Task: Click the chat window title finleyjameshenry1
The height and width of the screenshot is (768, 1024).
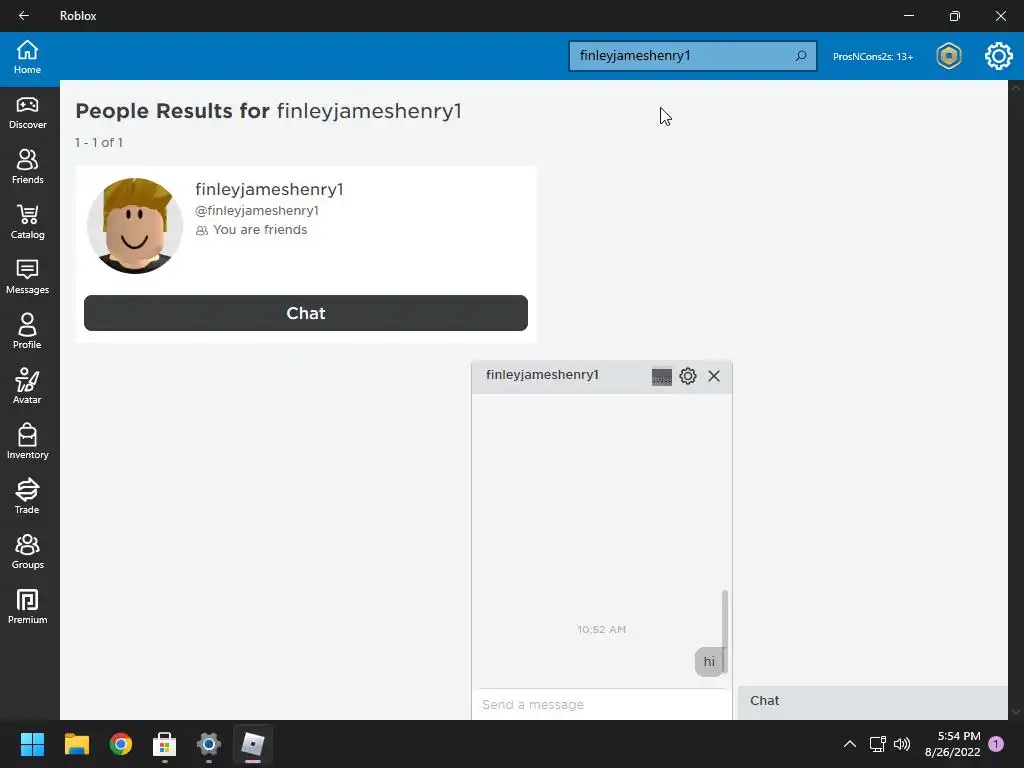Action: click(542, 375)
